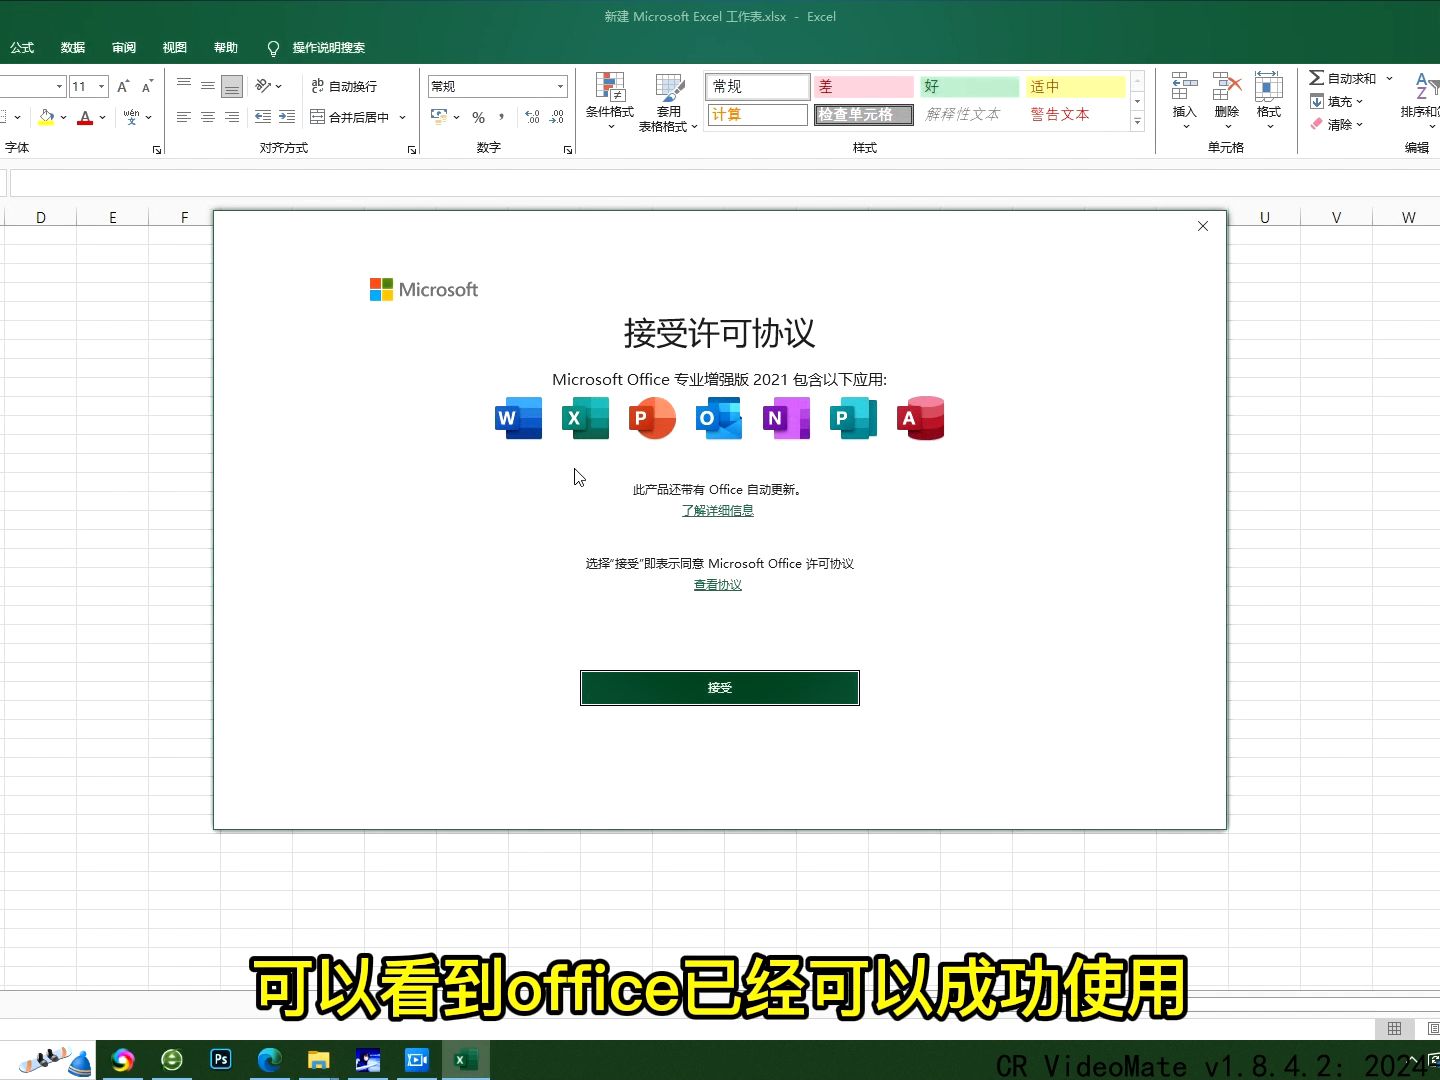Close the license agreement dialog
The height and width of the screenshot is (1080, 1440).
1202,226
